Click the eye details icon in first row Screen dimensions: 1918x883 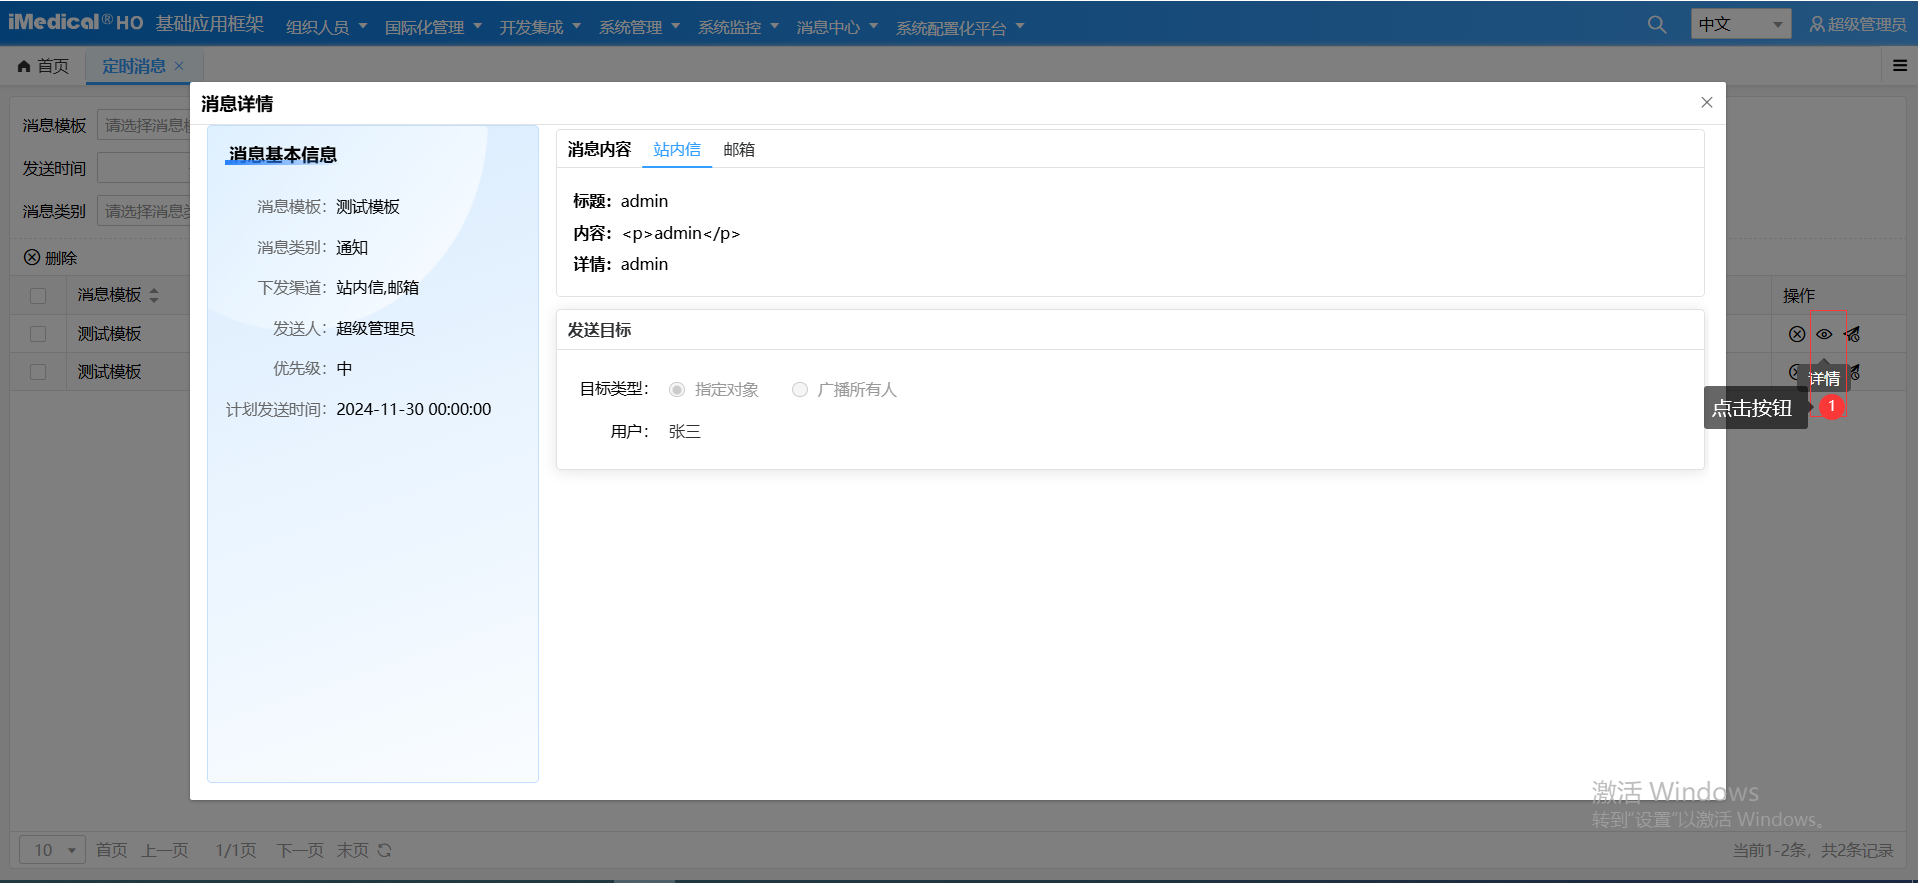click(1824, 335)
